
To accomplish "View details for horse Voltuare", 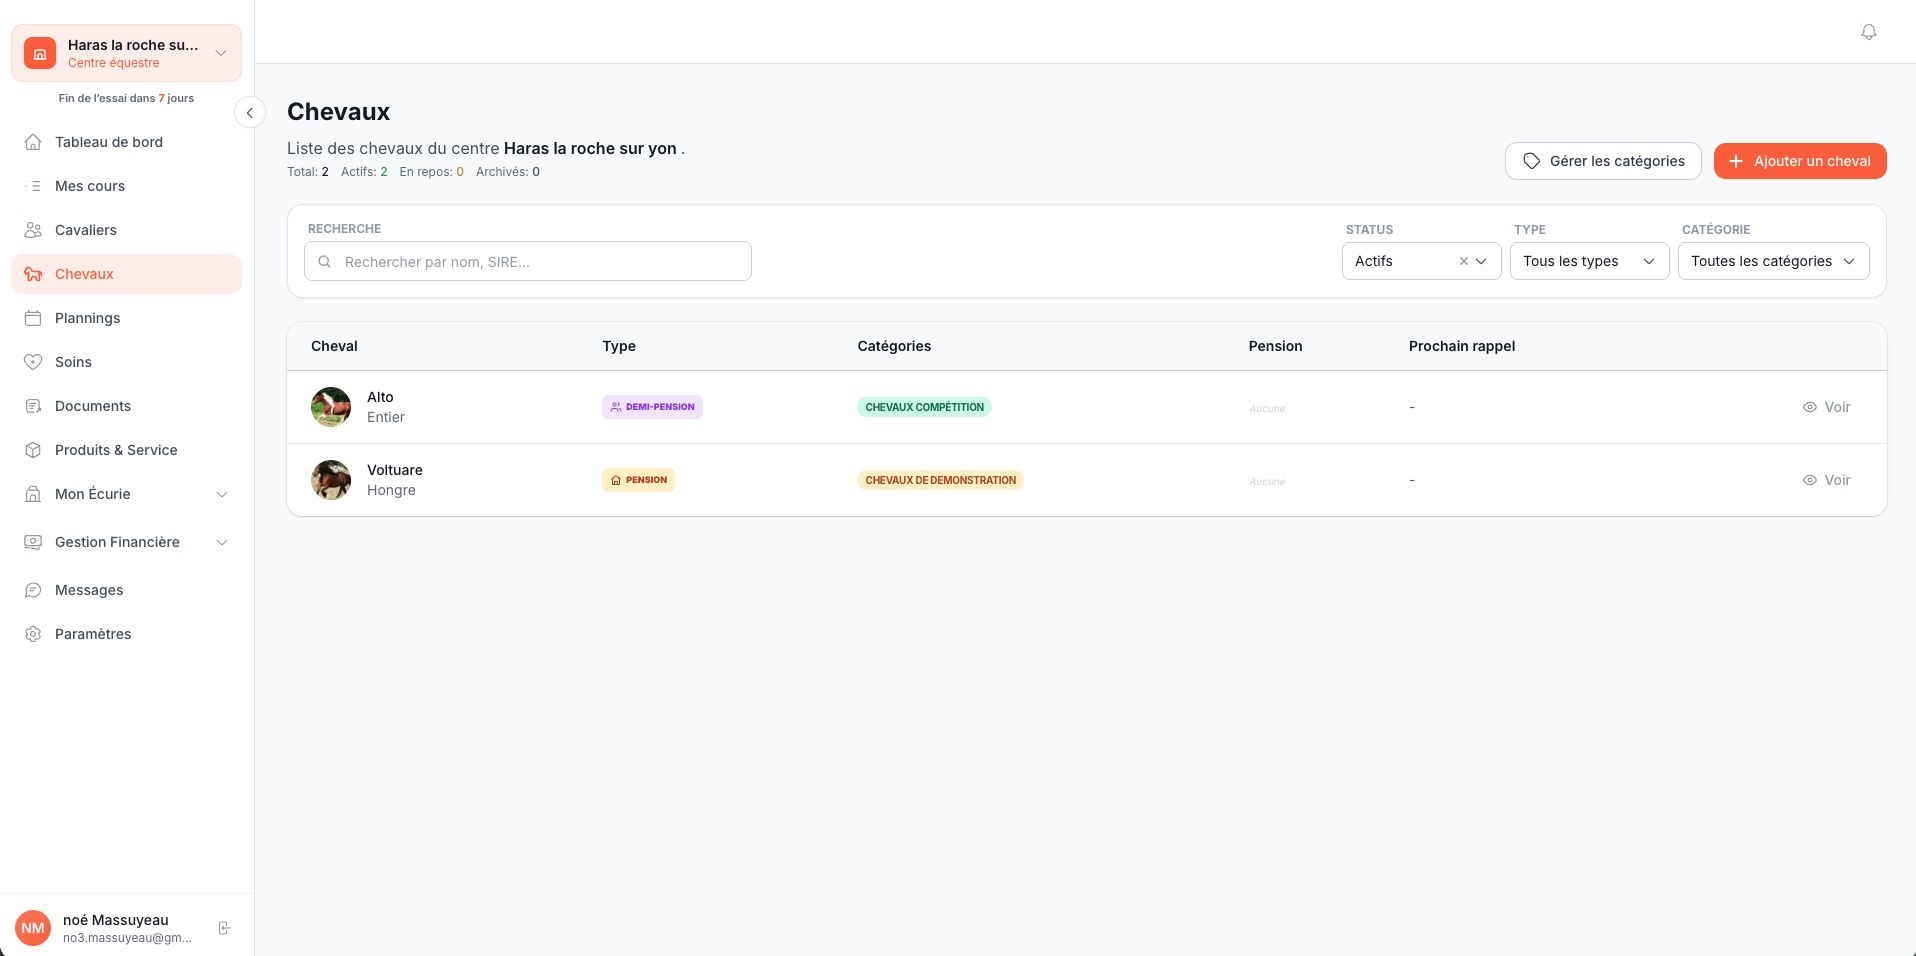I will click(1826, 480).
